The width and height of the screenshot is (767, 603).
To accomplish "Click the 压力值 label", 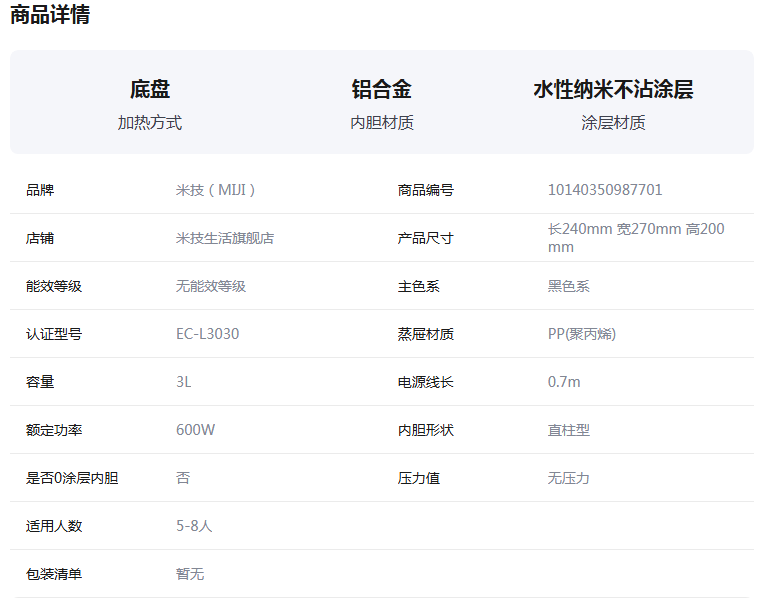I will click(x=419, y=478).
